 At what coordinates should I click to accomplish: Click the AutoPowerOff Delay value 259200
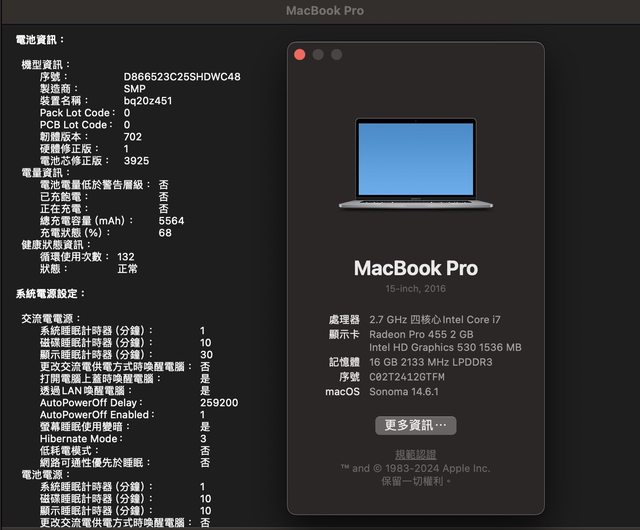[219, 403]
